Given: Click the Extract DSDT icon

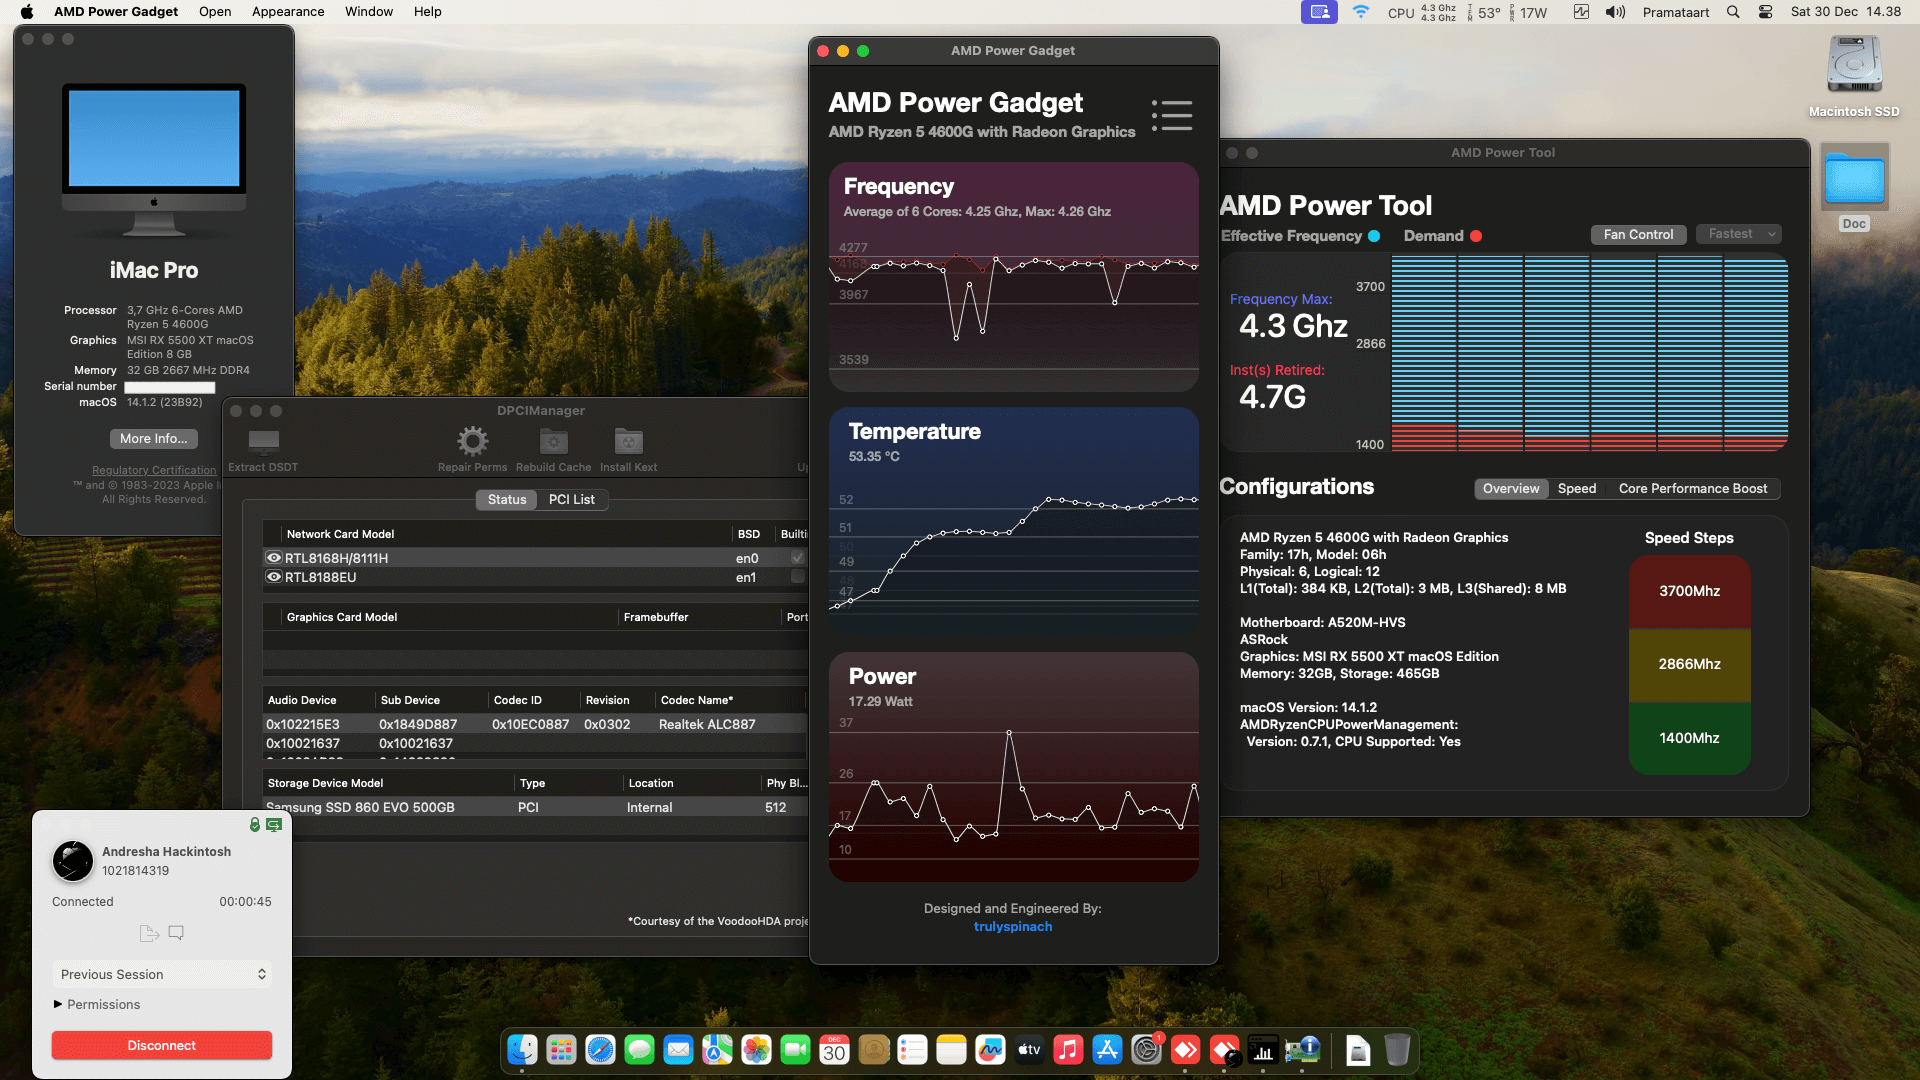Looking at the screenshot, I should click(263, 439).
